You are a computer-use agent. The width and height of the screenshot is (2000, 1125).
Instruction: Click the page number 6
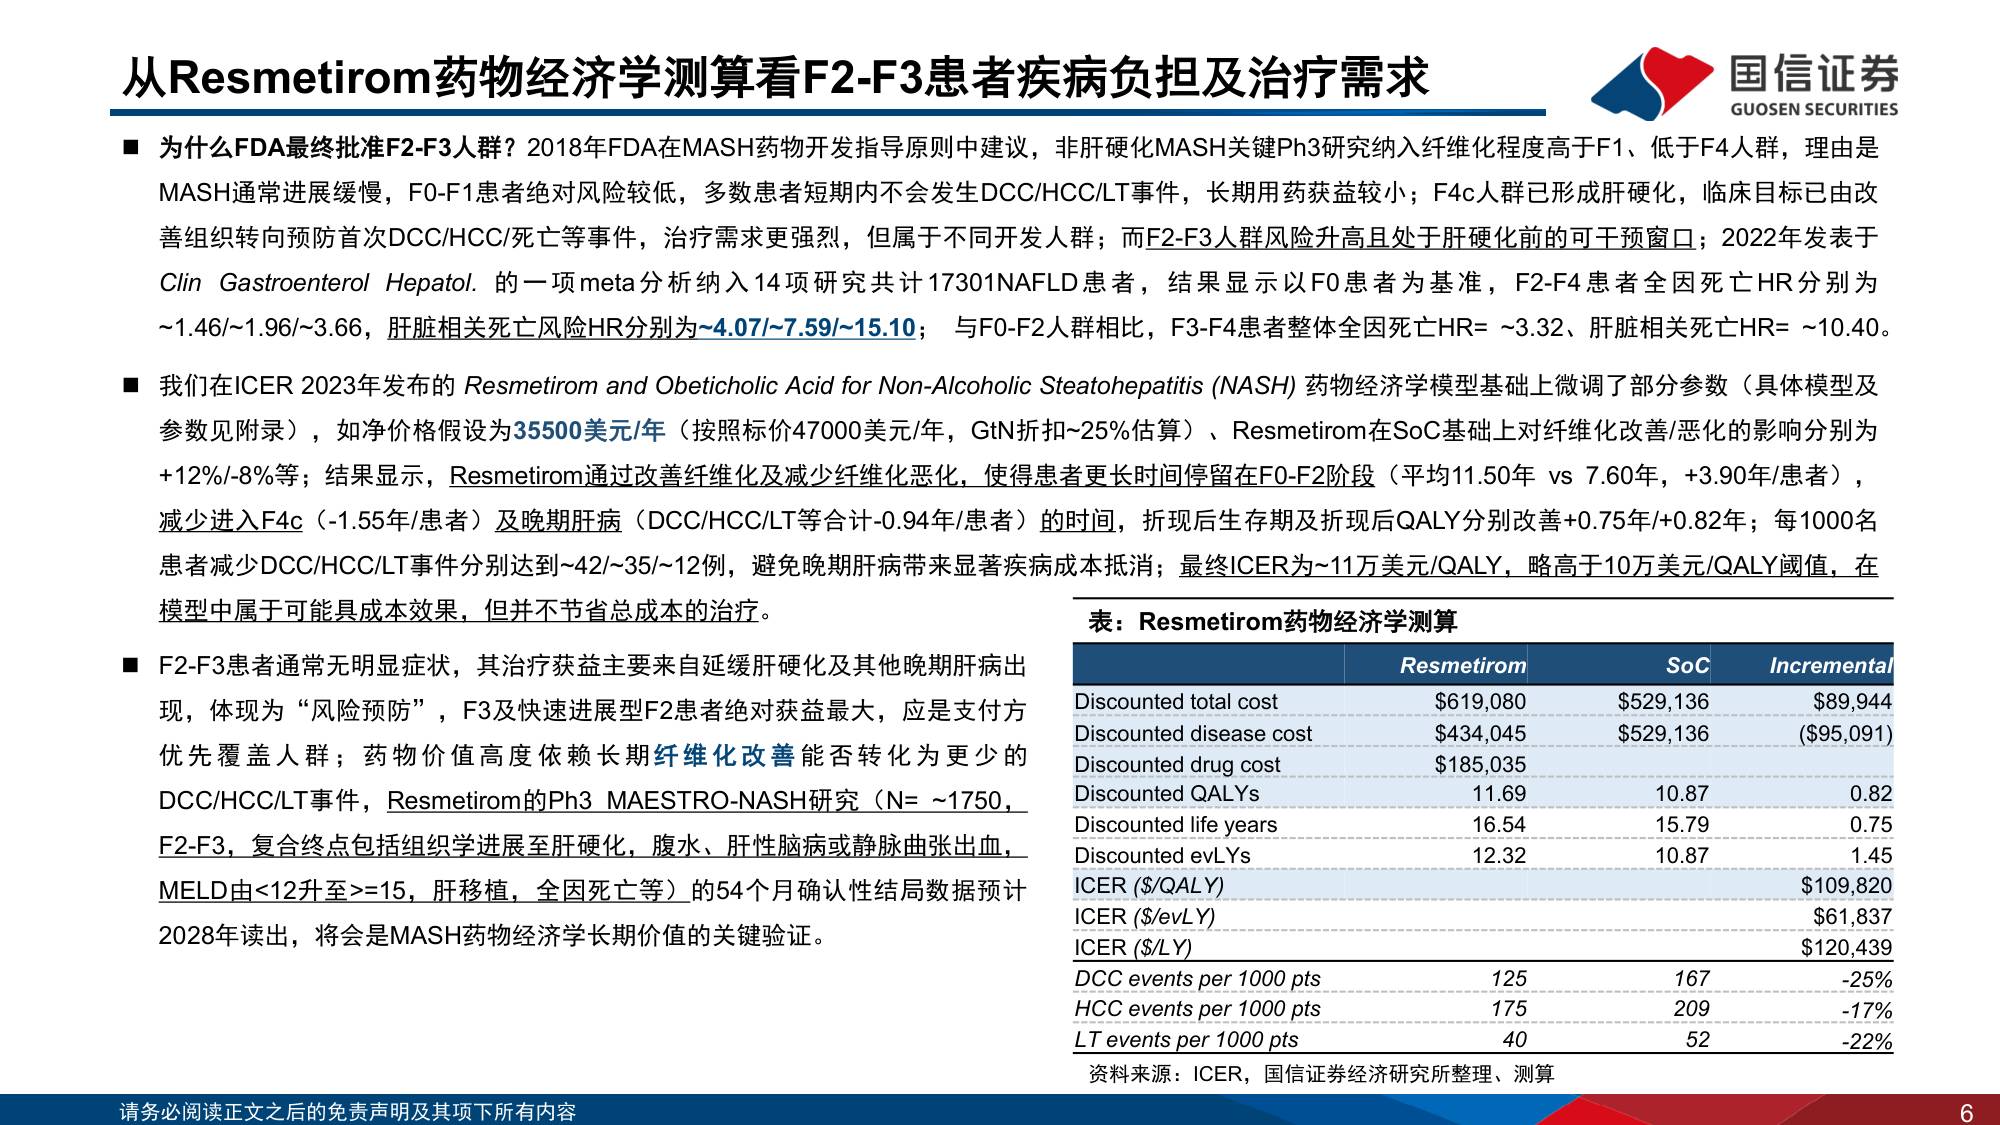click(x=1966, y=1112)
